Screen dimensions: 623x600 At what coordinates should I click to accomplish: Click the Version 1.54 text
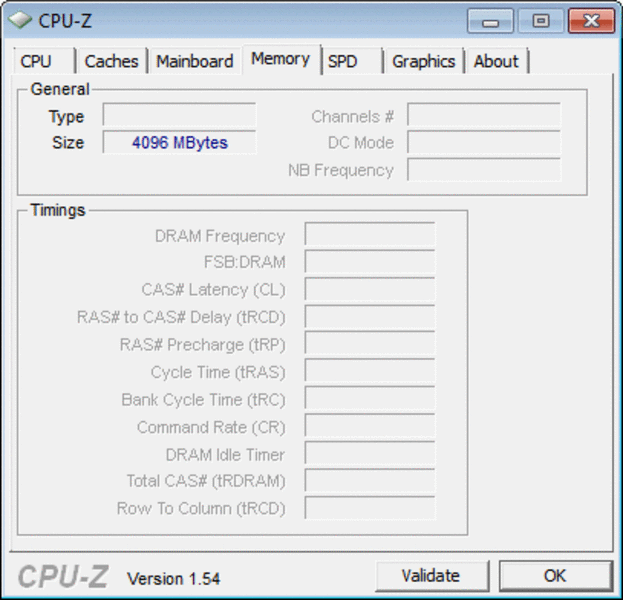pyautogui.click(x=174, y=579)
